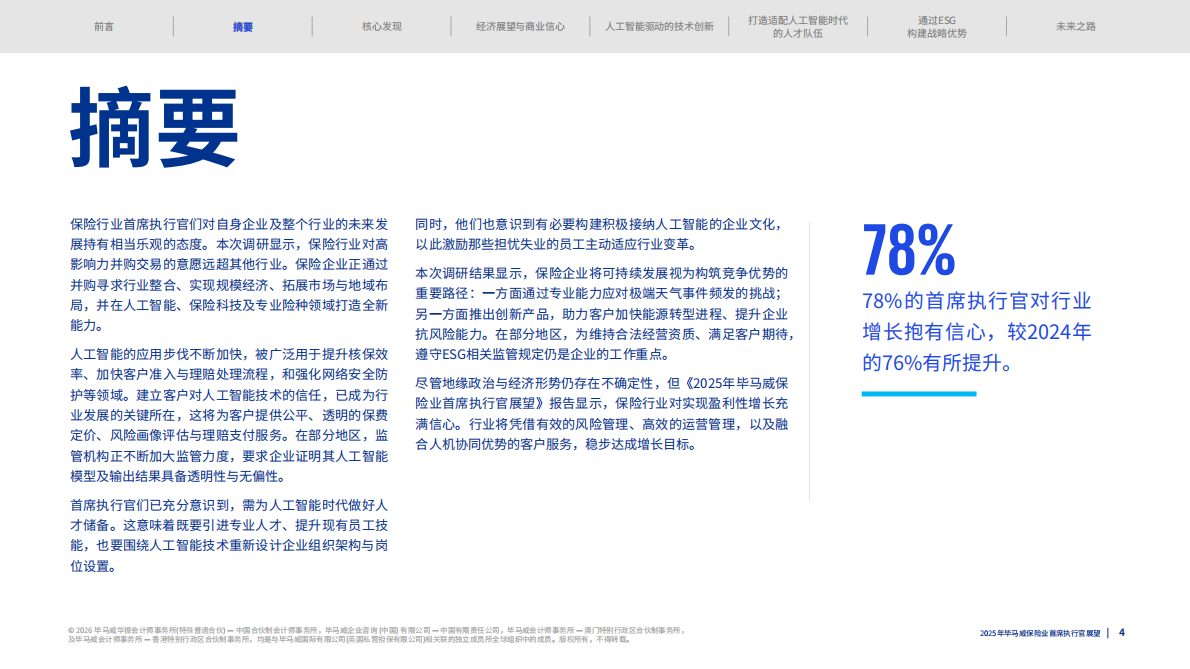Go to the 核心发现 section tab
The height and width of the screenshot is (669, 1190).
[382, 27]
